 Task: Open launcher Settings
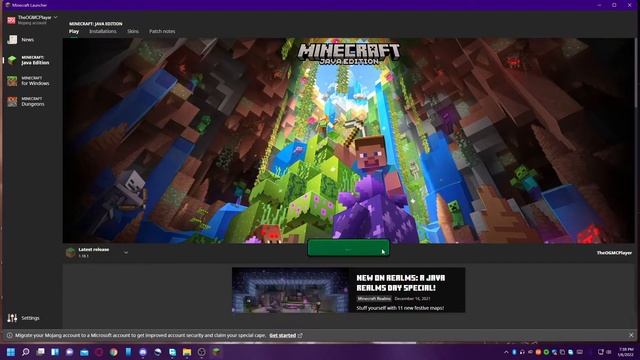[24, 318]
